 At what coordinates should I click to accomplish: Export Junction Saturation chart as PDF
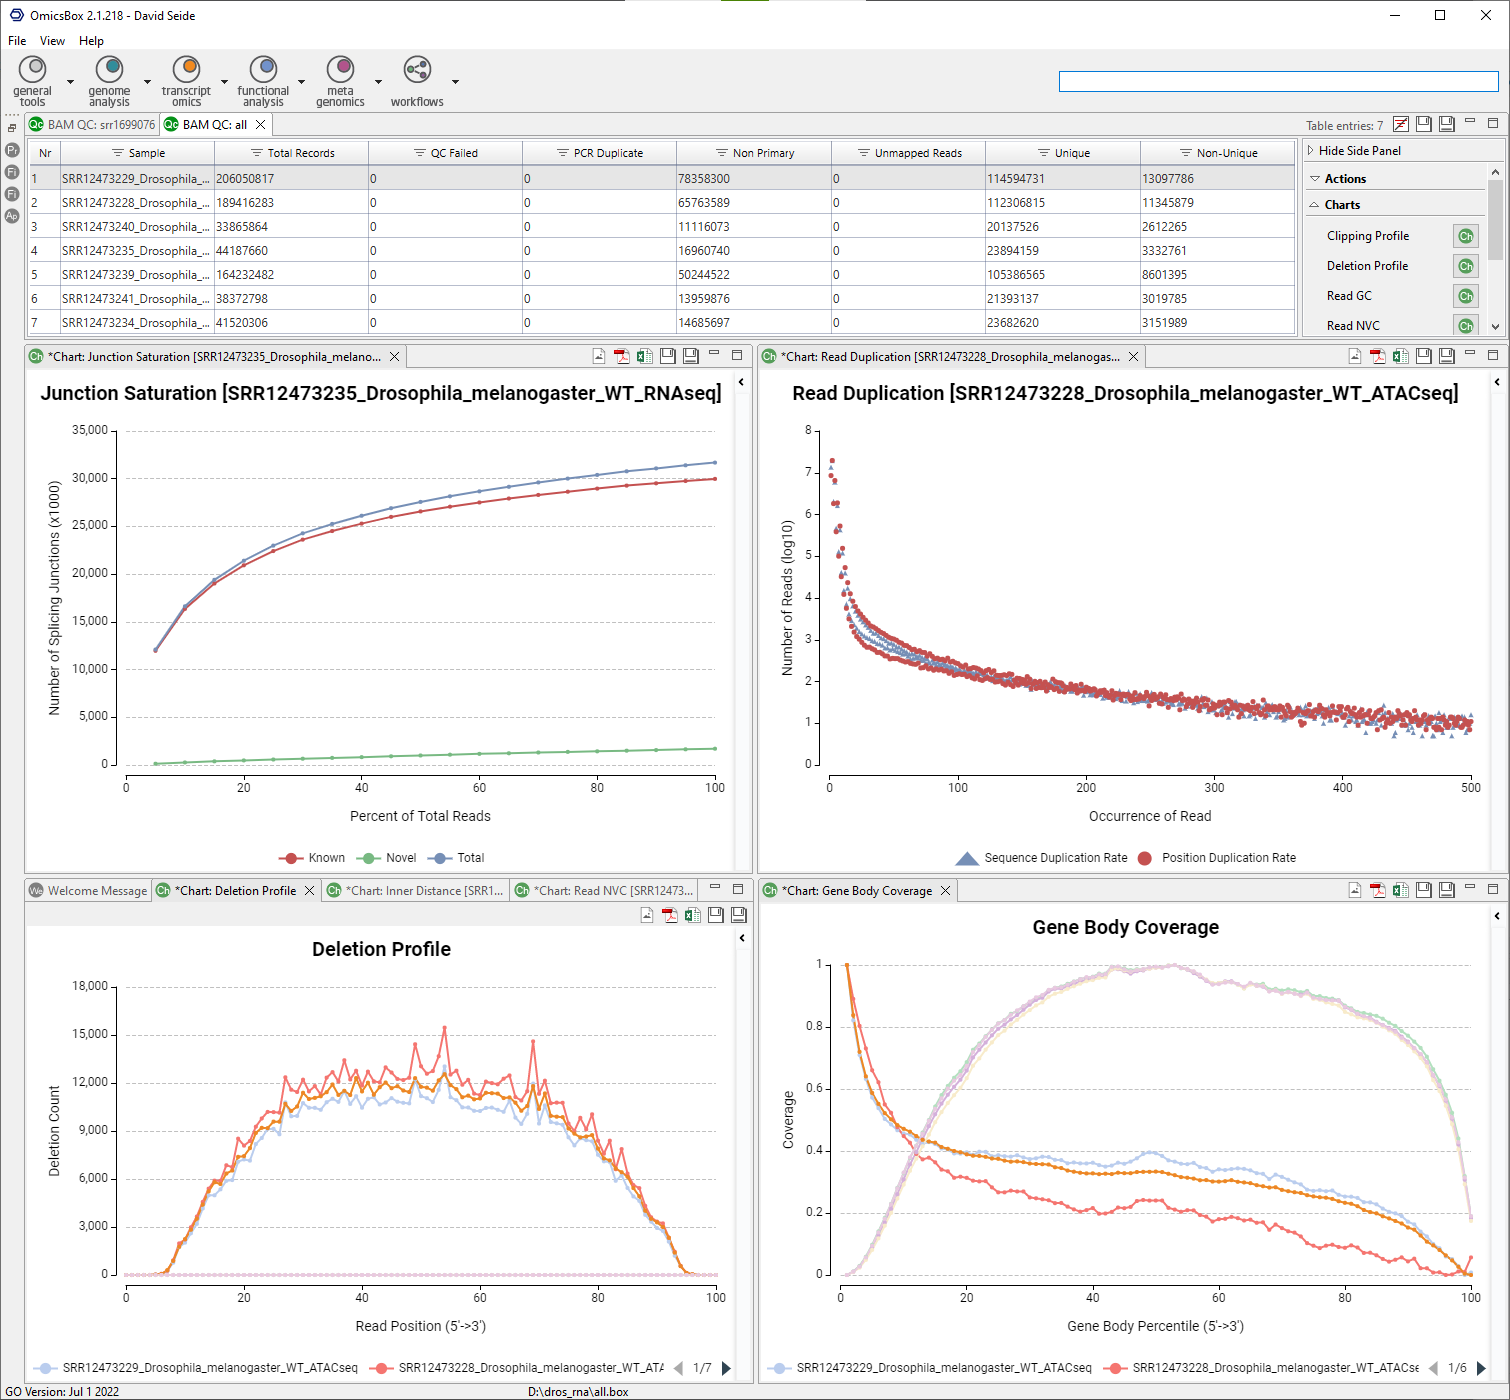click(621, 356)
